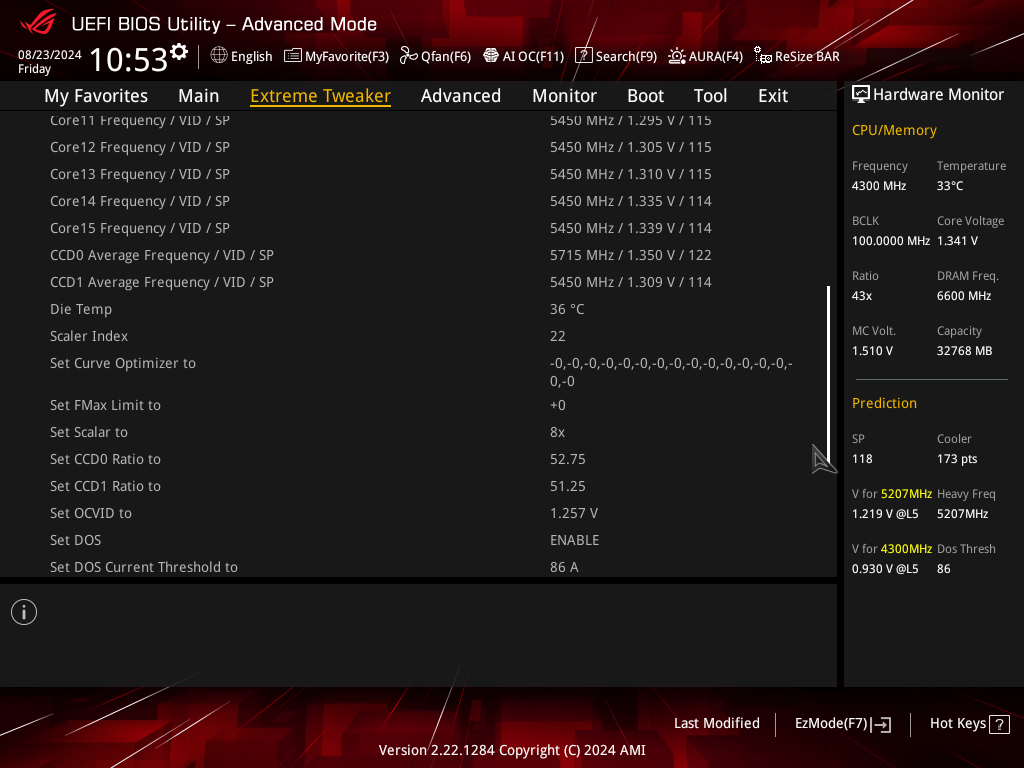Click the MyFavorite list icon
Screen dimensions: 1024x768
coord(293,56)
